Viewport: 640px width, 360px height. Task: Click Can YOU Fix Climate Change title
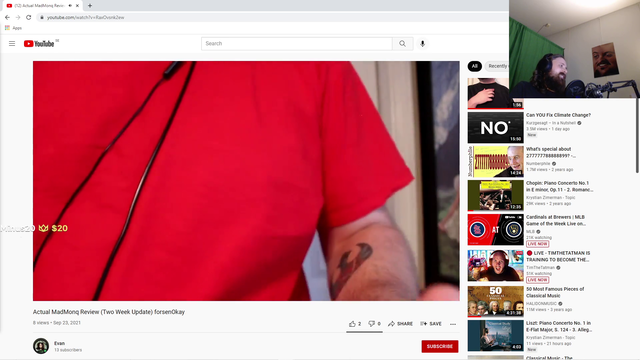click(x=558, y=115)
